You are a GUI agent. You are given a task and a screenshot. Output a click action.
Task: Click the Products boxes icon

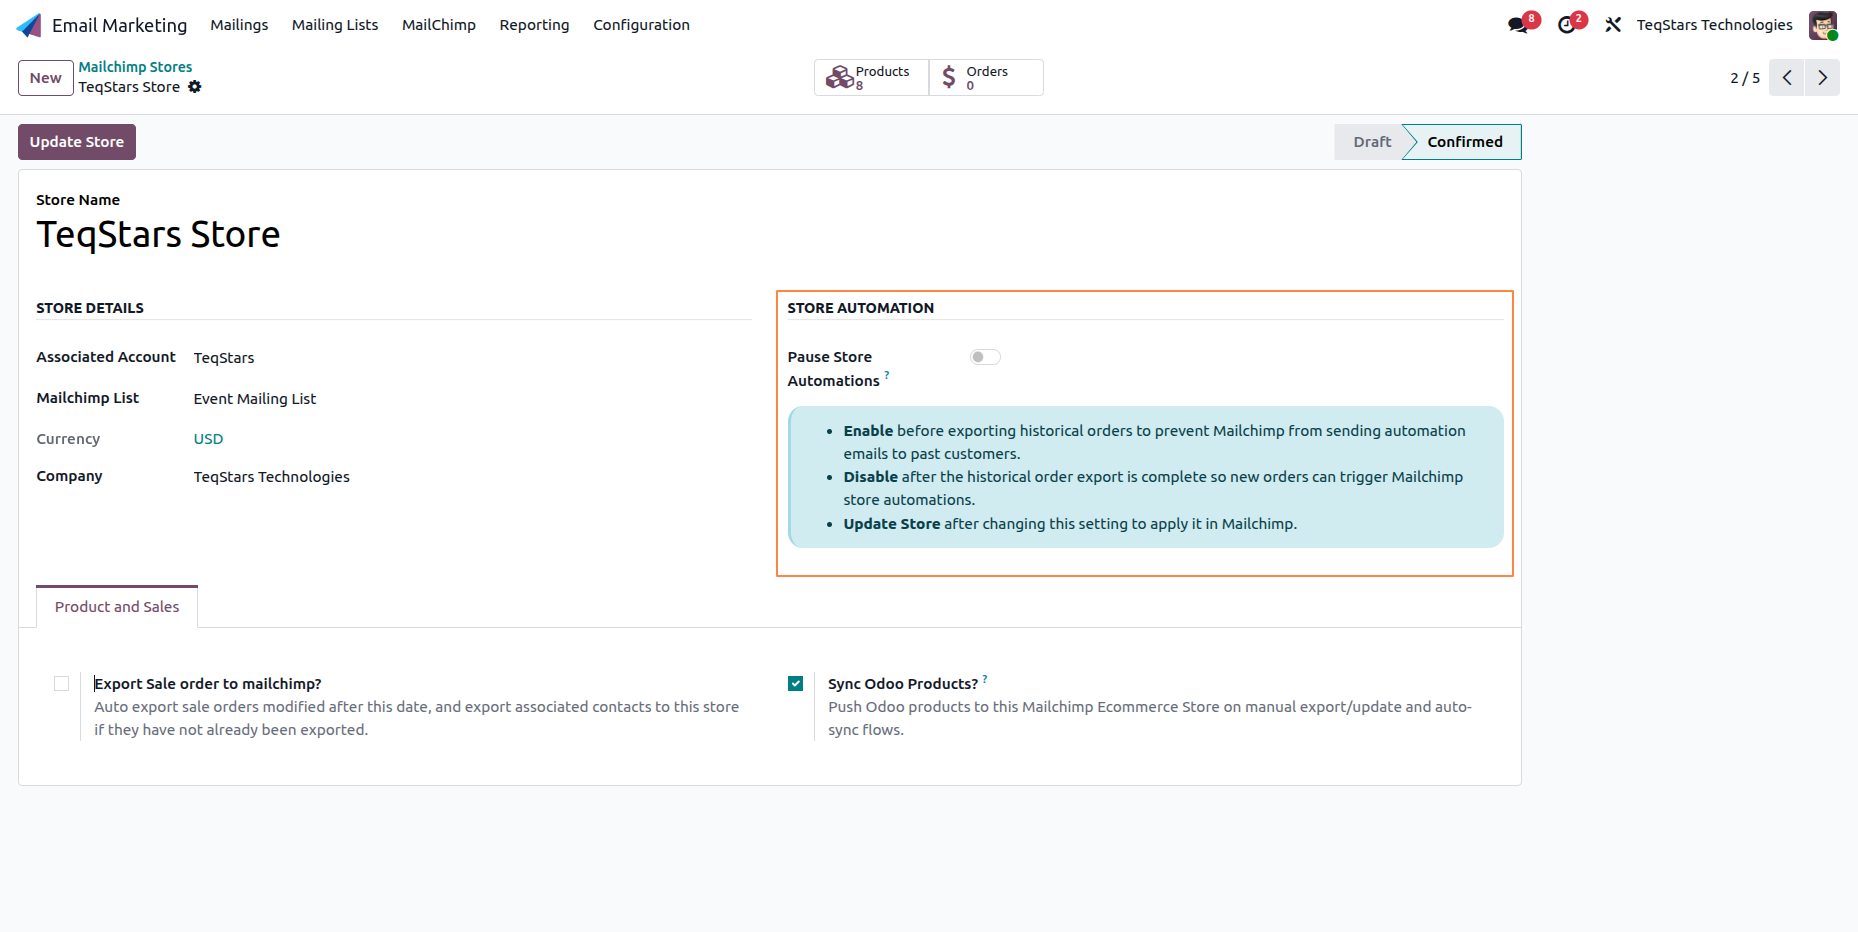pyautogui.click(x=839, y=77)
